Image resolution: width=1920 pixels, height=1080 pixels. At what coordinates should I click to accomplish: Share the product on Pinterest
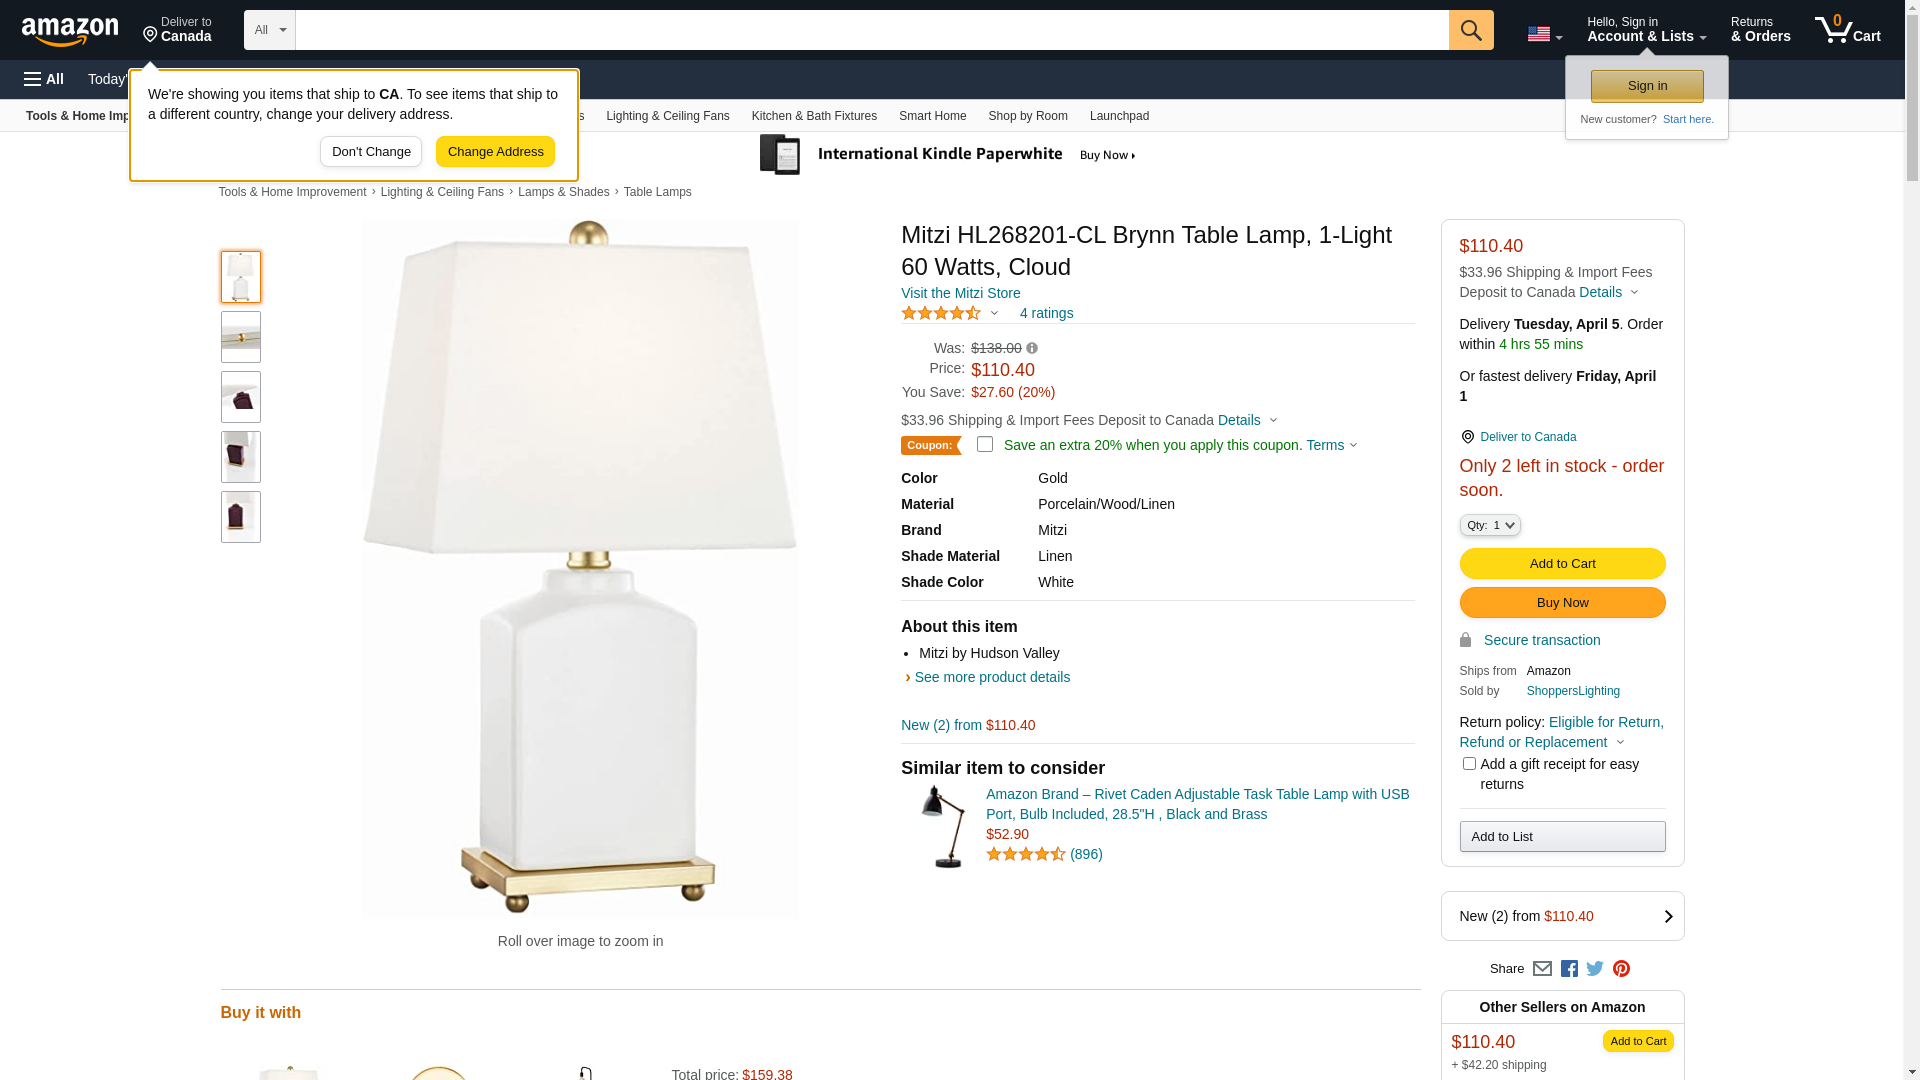1621,968
